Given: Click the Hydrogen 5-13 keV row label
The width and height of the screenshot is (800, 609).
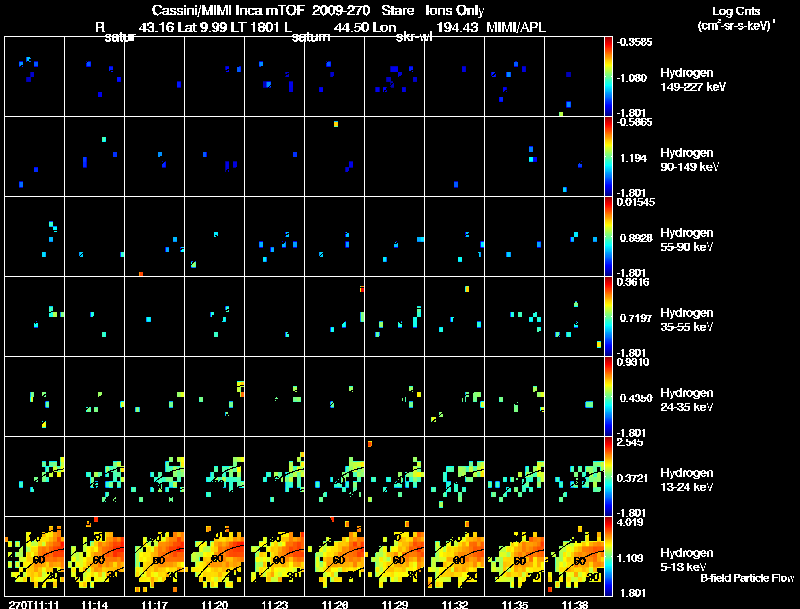Looking at the screenshot, I should tap(687, 560).
